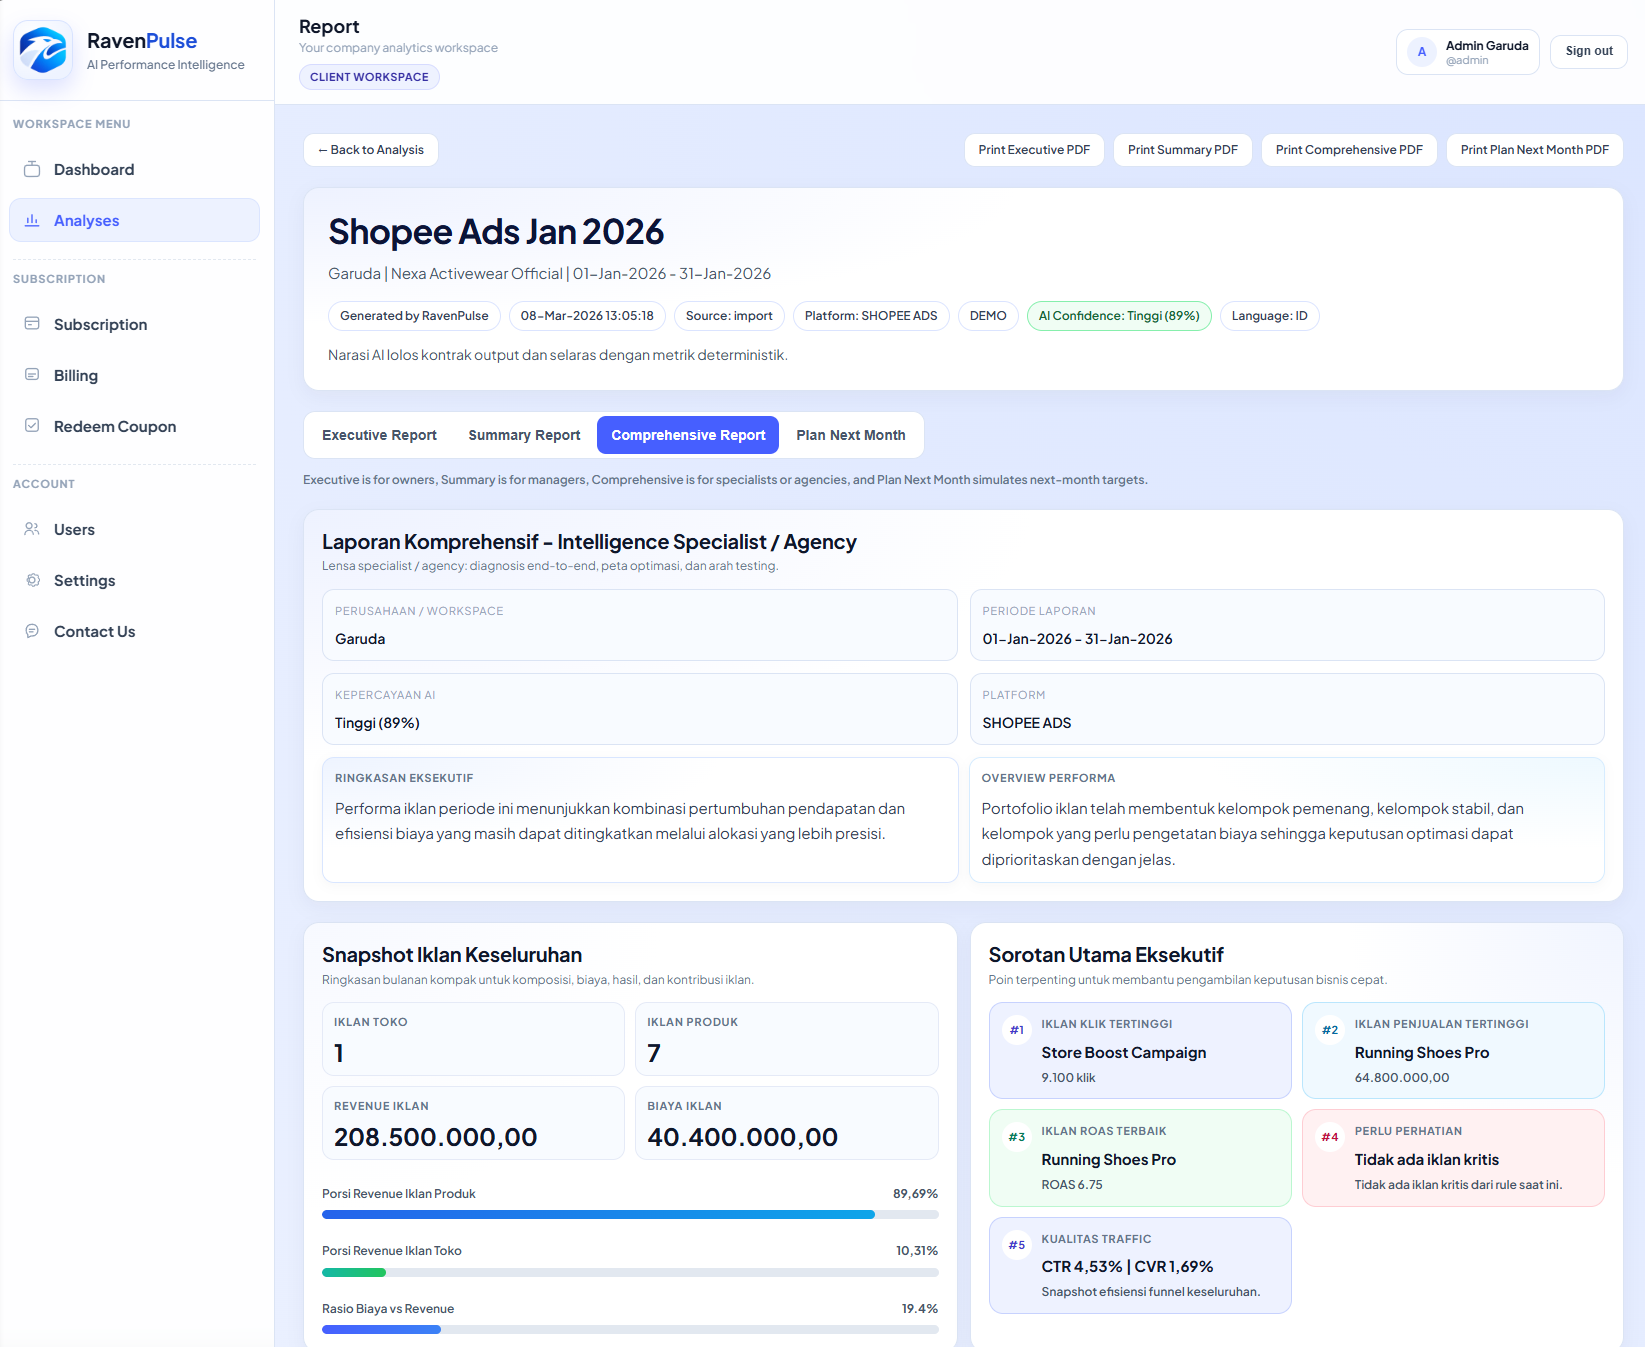Open Billing using its sidebar icon
The image size is (1645, 1347).
pos(33,375)
